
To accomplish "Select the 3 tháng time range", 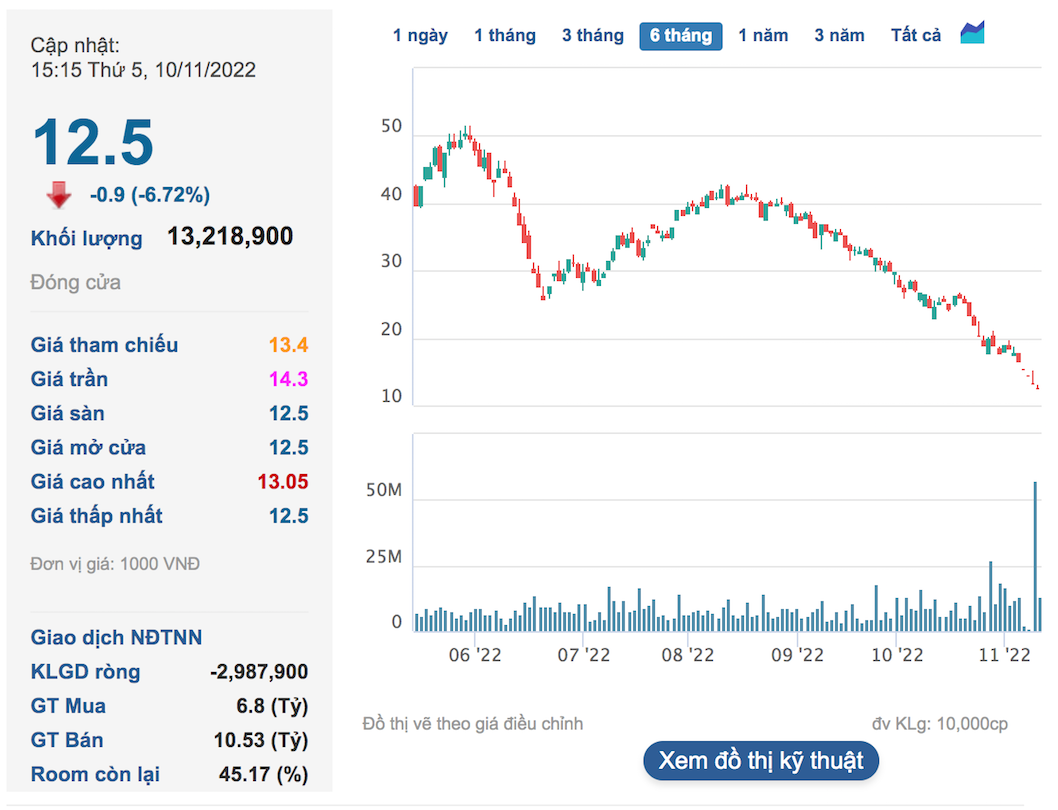I will [592, 36].
